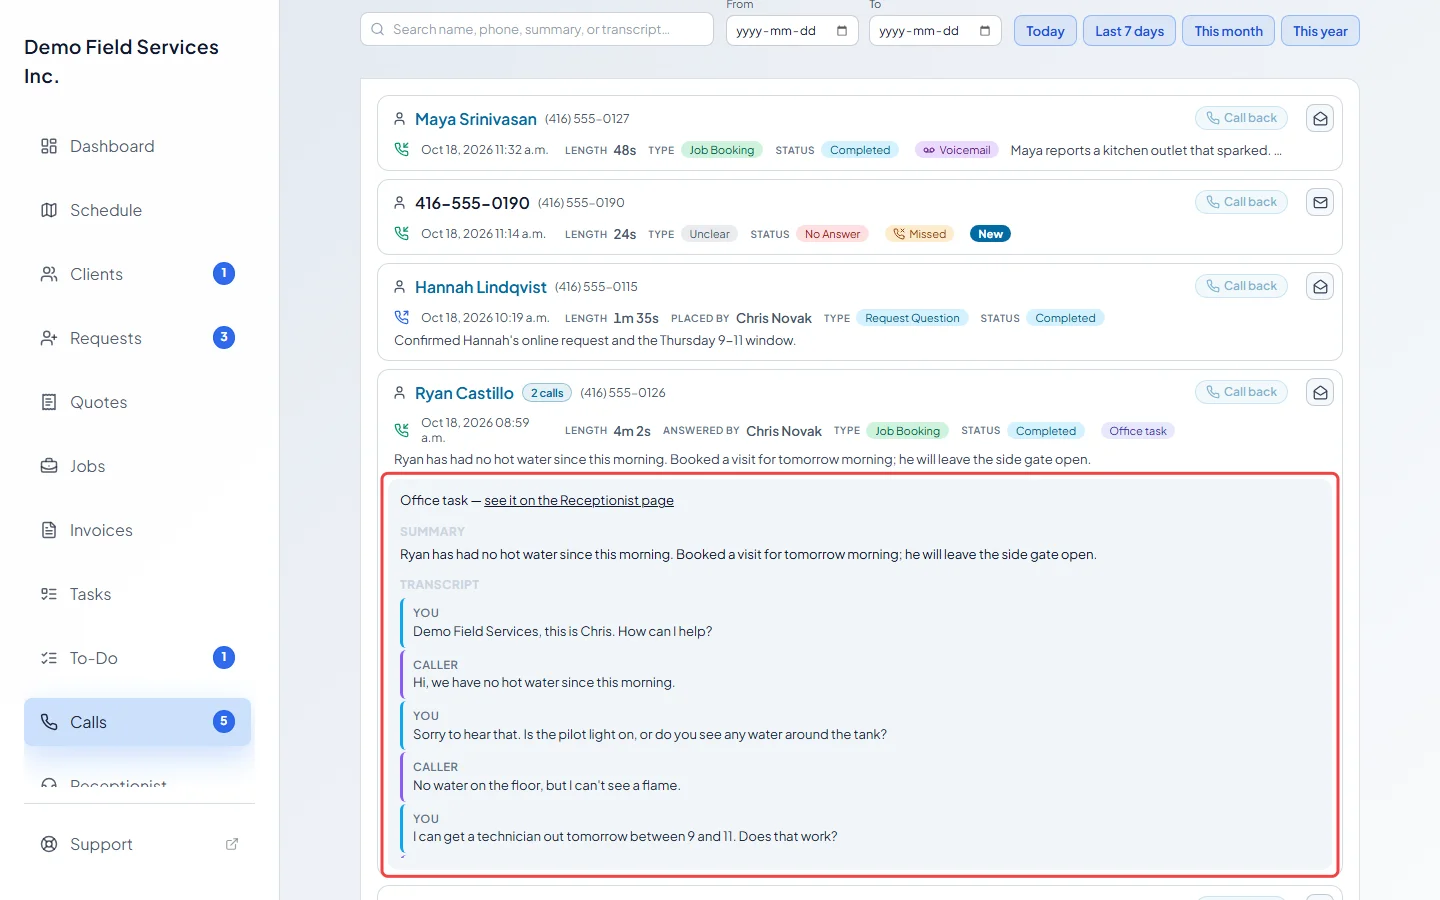Select Tasks in the sidebar
The image size is (1440, 900).
[x=138, y=594]
